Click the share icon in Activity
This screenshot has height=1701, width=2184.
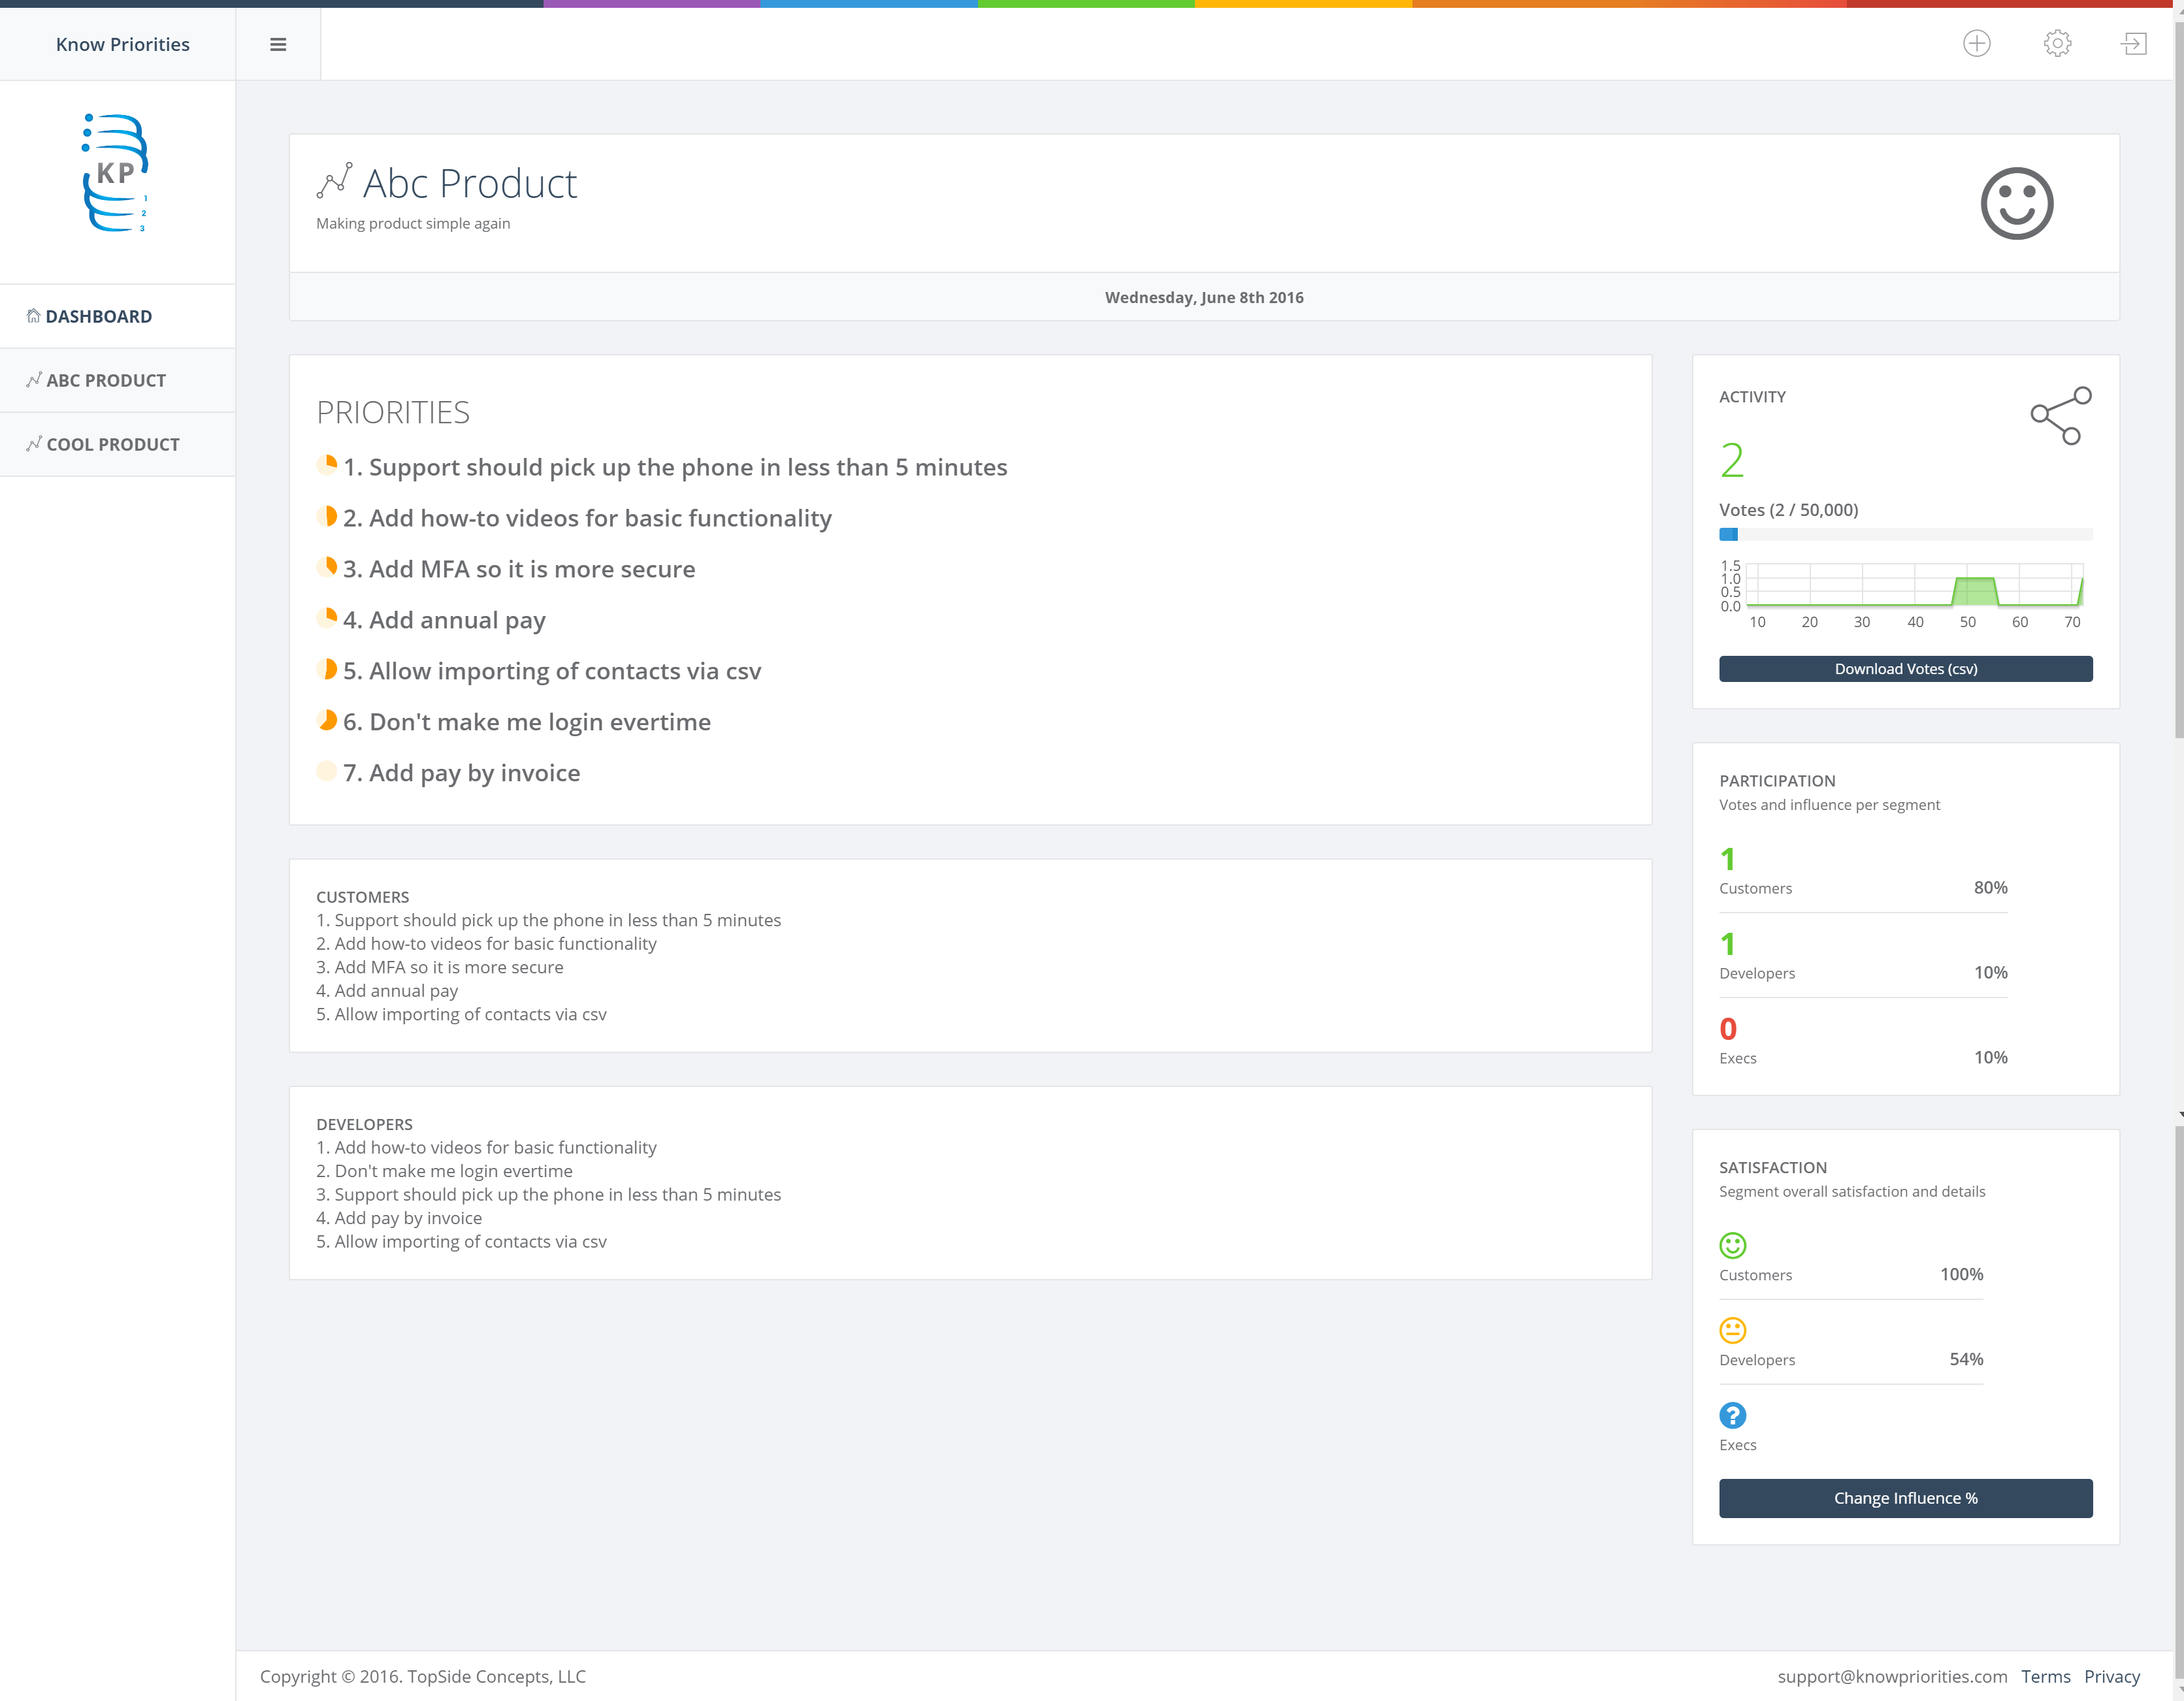tap(2060, 415)
